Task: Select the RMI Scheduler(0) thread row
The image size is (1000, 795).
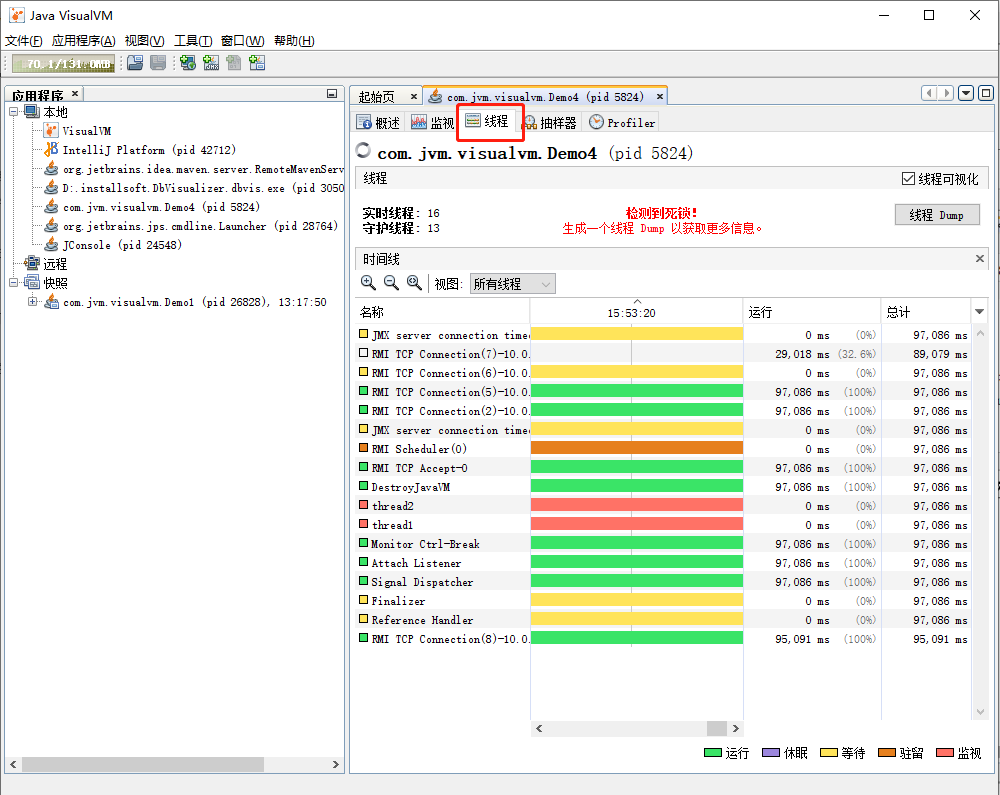Action: point(663,449)
